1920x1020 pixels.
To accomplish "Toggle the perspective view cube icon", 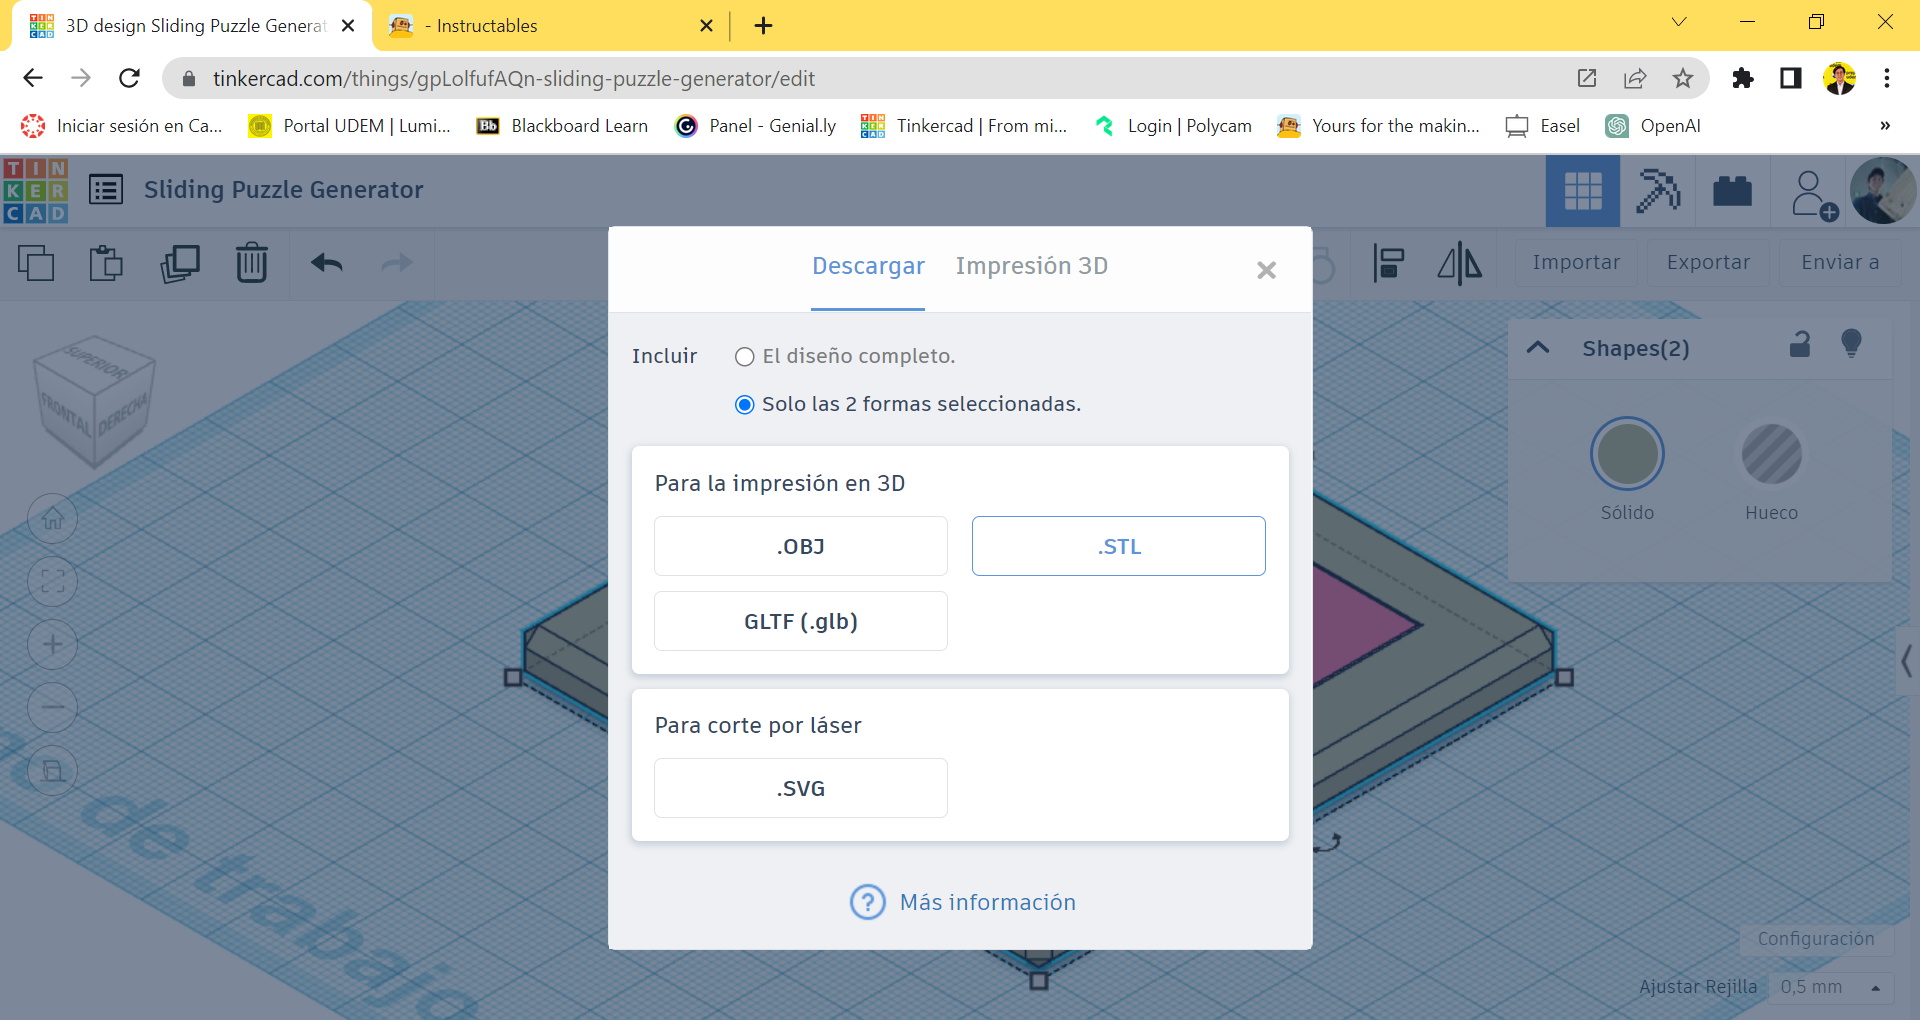I will pos(53,771).
